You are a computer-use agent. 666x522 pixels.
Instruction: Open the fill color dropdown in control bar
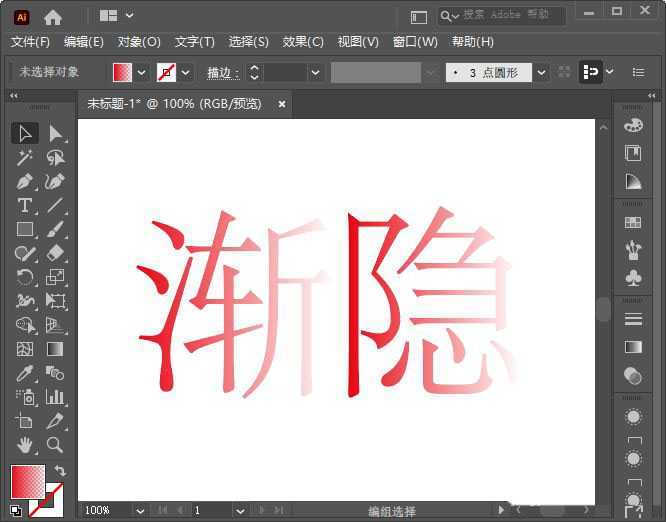point(141,72)
